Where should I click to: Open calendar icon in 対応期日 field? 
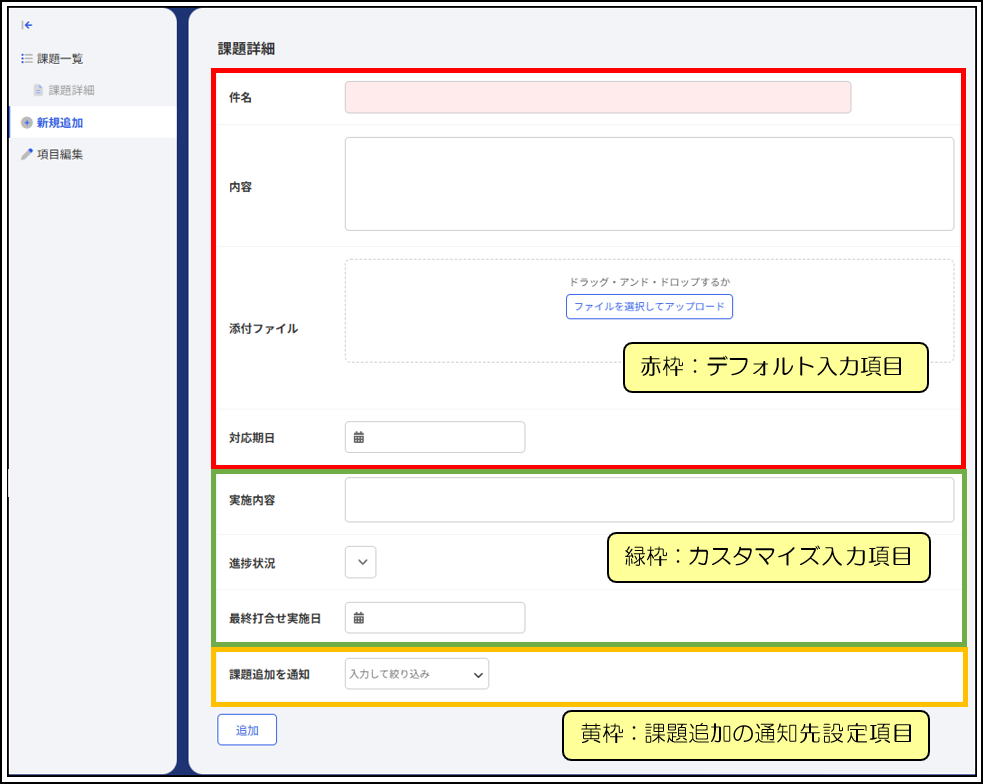pos(359,437)
